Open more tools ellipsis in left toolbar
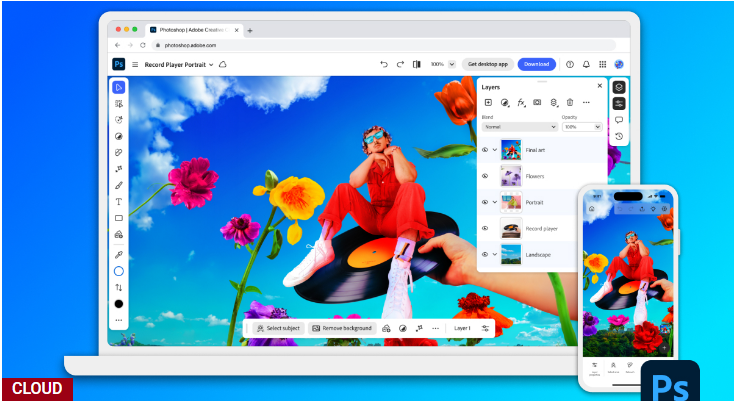The height and width of the screenshot is (402, 736). (119, 320)
